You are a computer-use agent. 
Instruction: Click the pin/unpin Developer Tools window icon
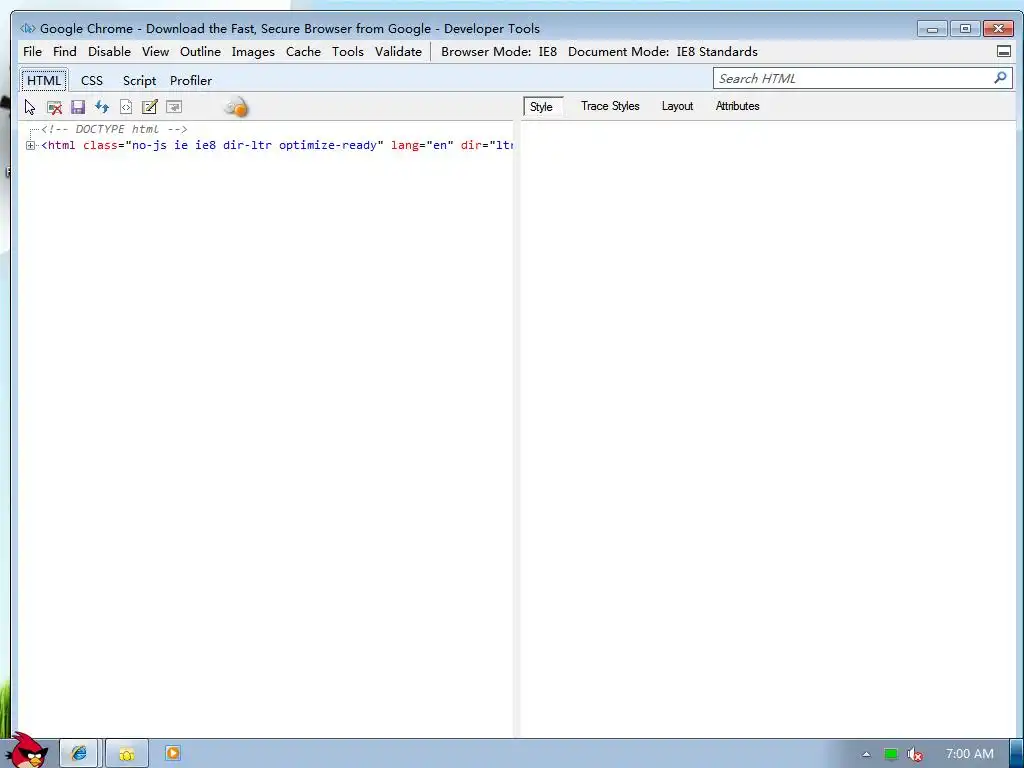[x=1004, y=52]
